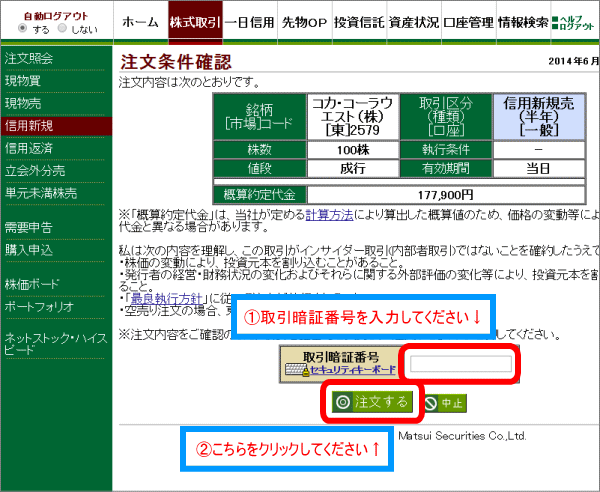Go to the 投資信託 tab
This screenshot has width=600, height=492.
click(359, 23)
